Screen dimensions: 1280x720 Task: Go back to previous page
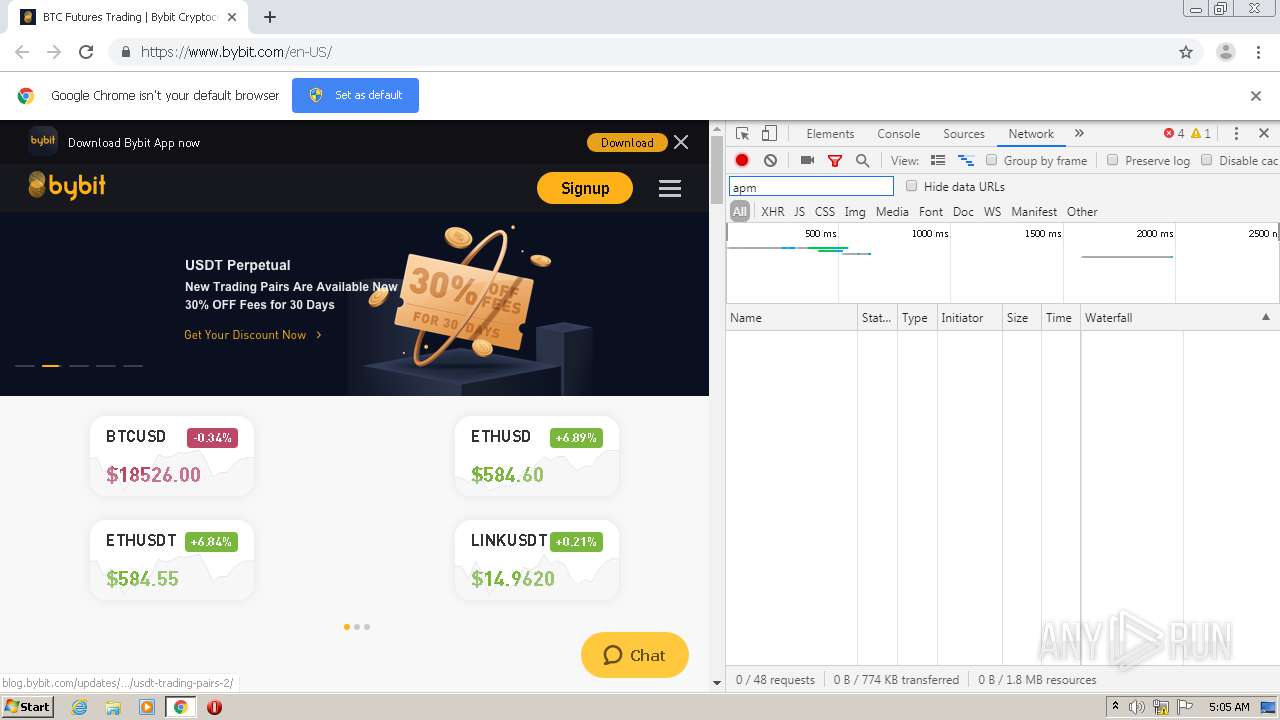coord(22,52)
